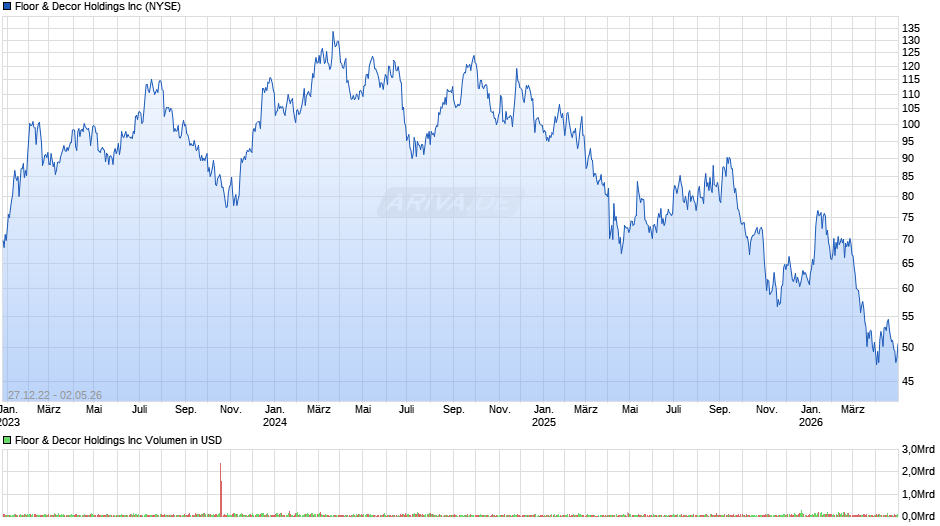Click the red volume spike near Nov. 2023
The image size is (940, 526).
click(x=221, y=489)
